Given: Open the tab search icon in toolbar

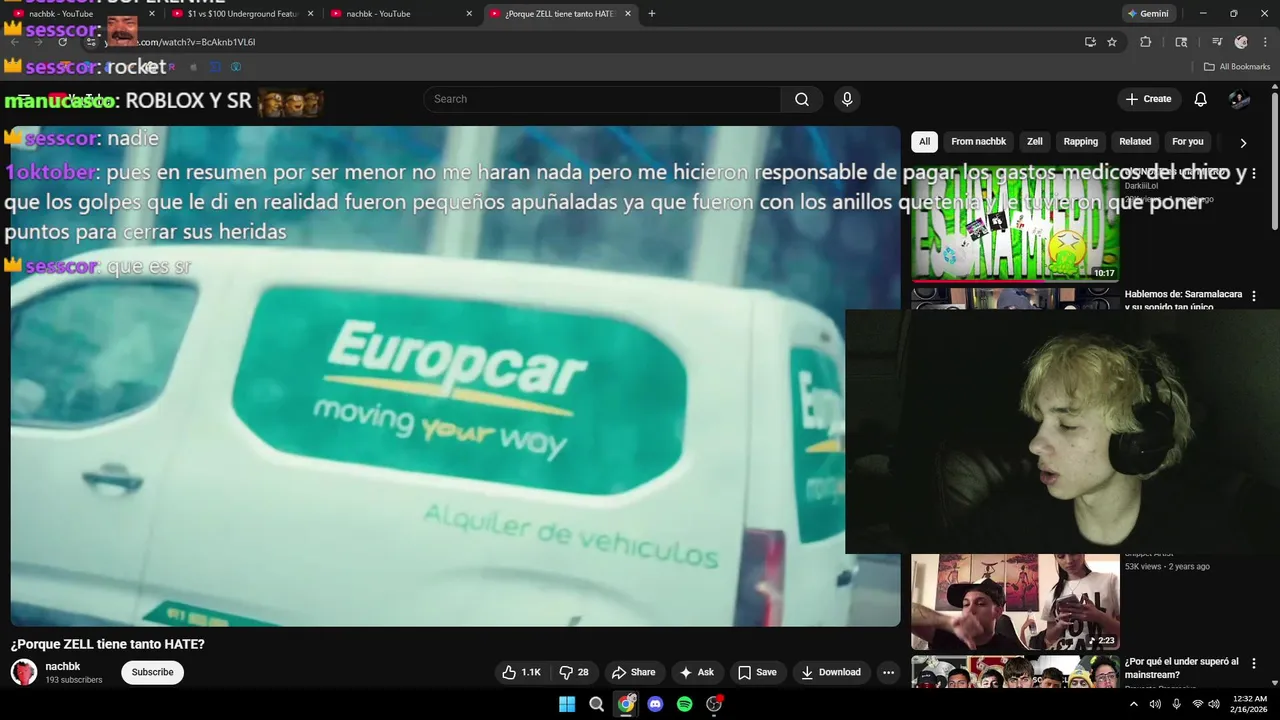Looking at the screenshot, I should tap(1181, 42).
